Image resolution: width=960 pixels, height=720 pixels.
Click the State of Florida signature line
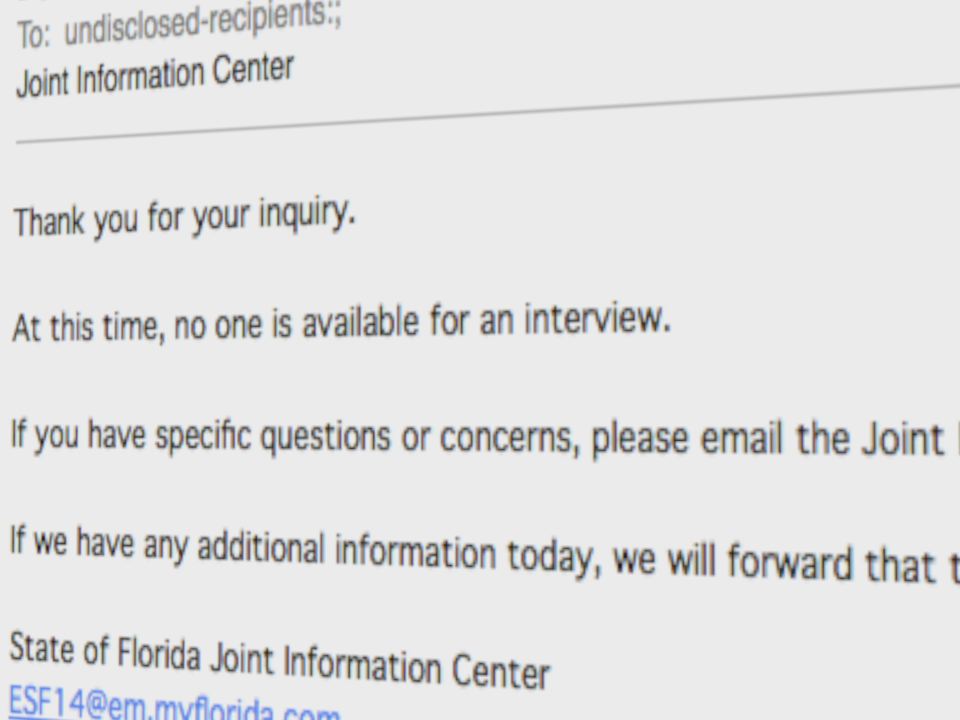[280, 661]
